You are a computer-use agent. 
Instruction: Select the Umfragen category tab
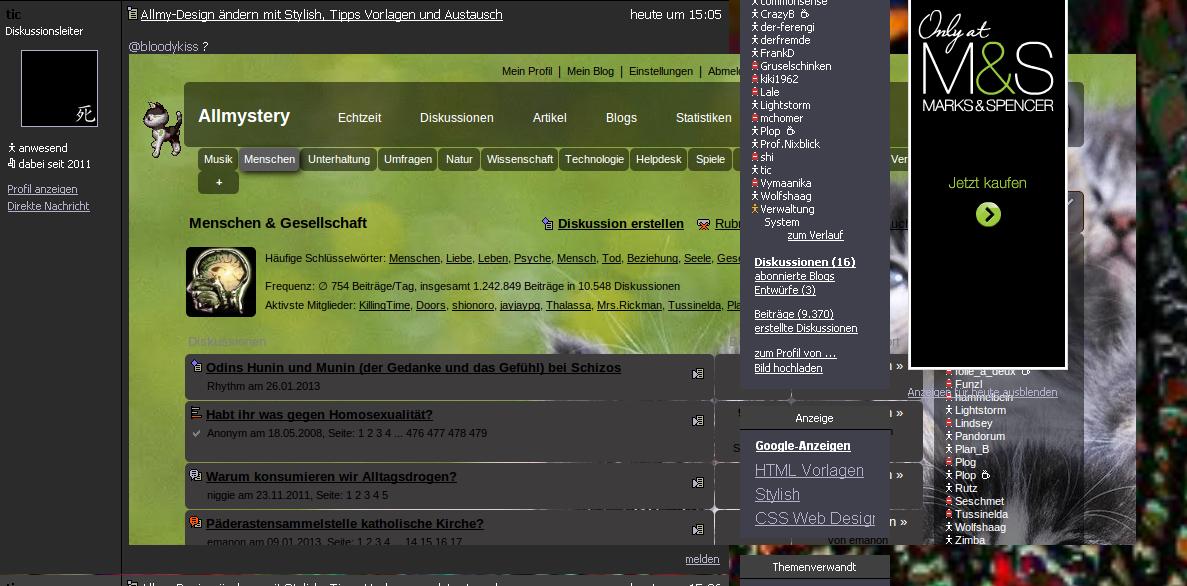(407, 159)
